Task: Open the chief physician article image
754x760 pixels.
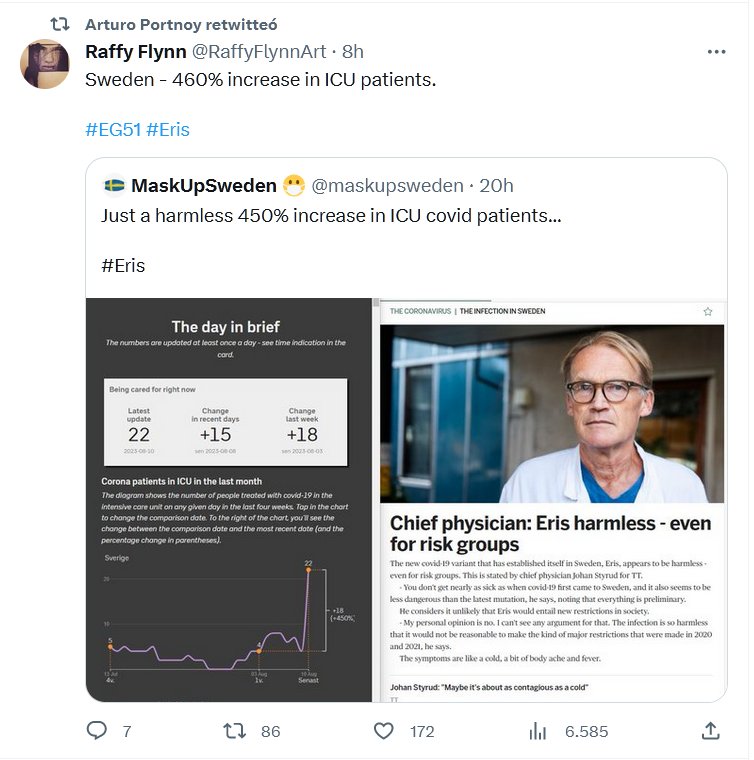Action: (552, 498)
